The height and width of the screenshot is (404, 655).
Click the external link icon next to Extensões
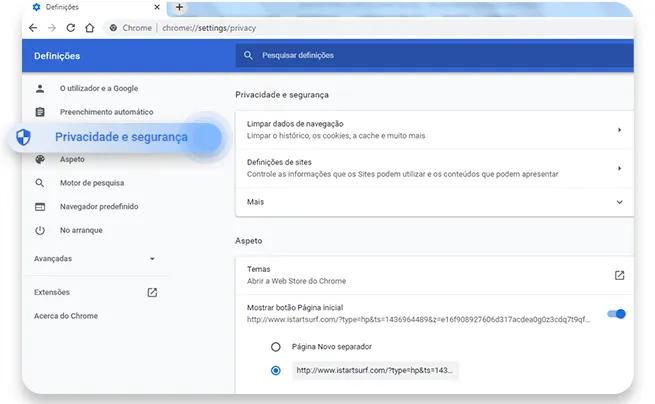(152, 292)
